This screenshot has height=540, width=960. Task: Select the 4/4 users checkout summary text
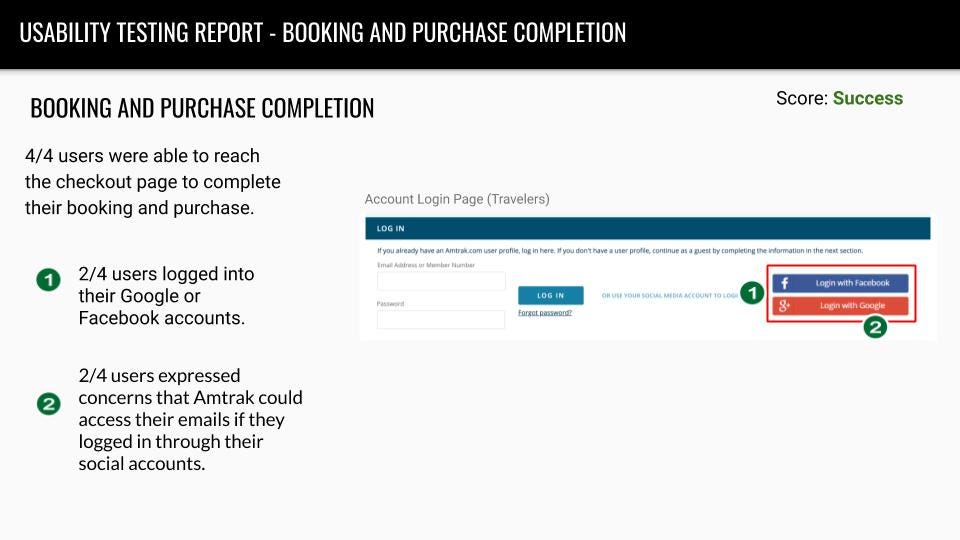152,182
